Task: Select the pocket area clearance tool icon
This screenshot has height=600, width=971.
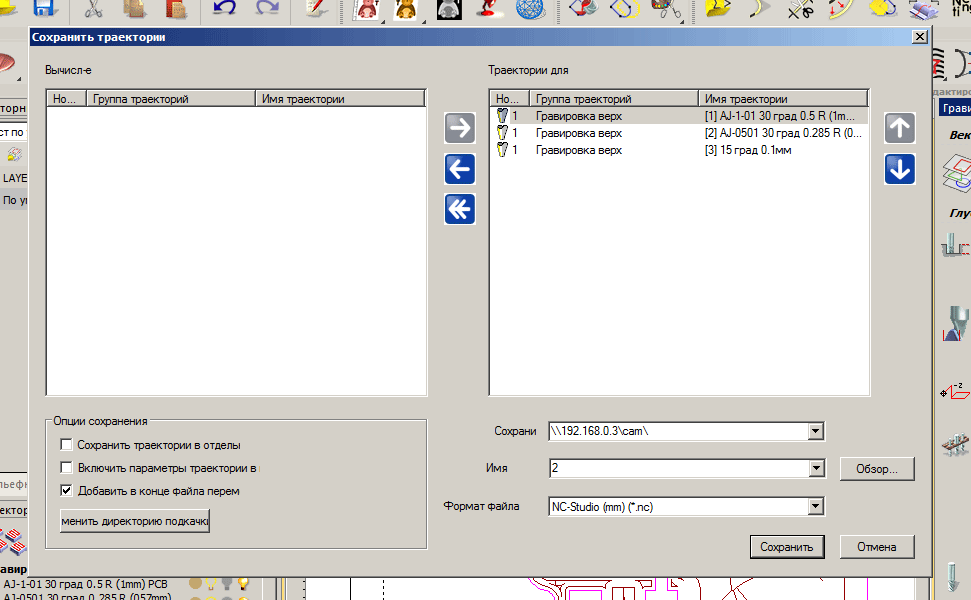Action: coord(955,245)
